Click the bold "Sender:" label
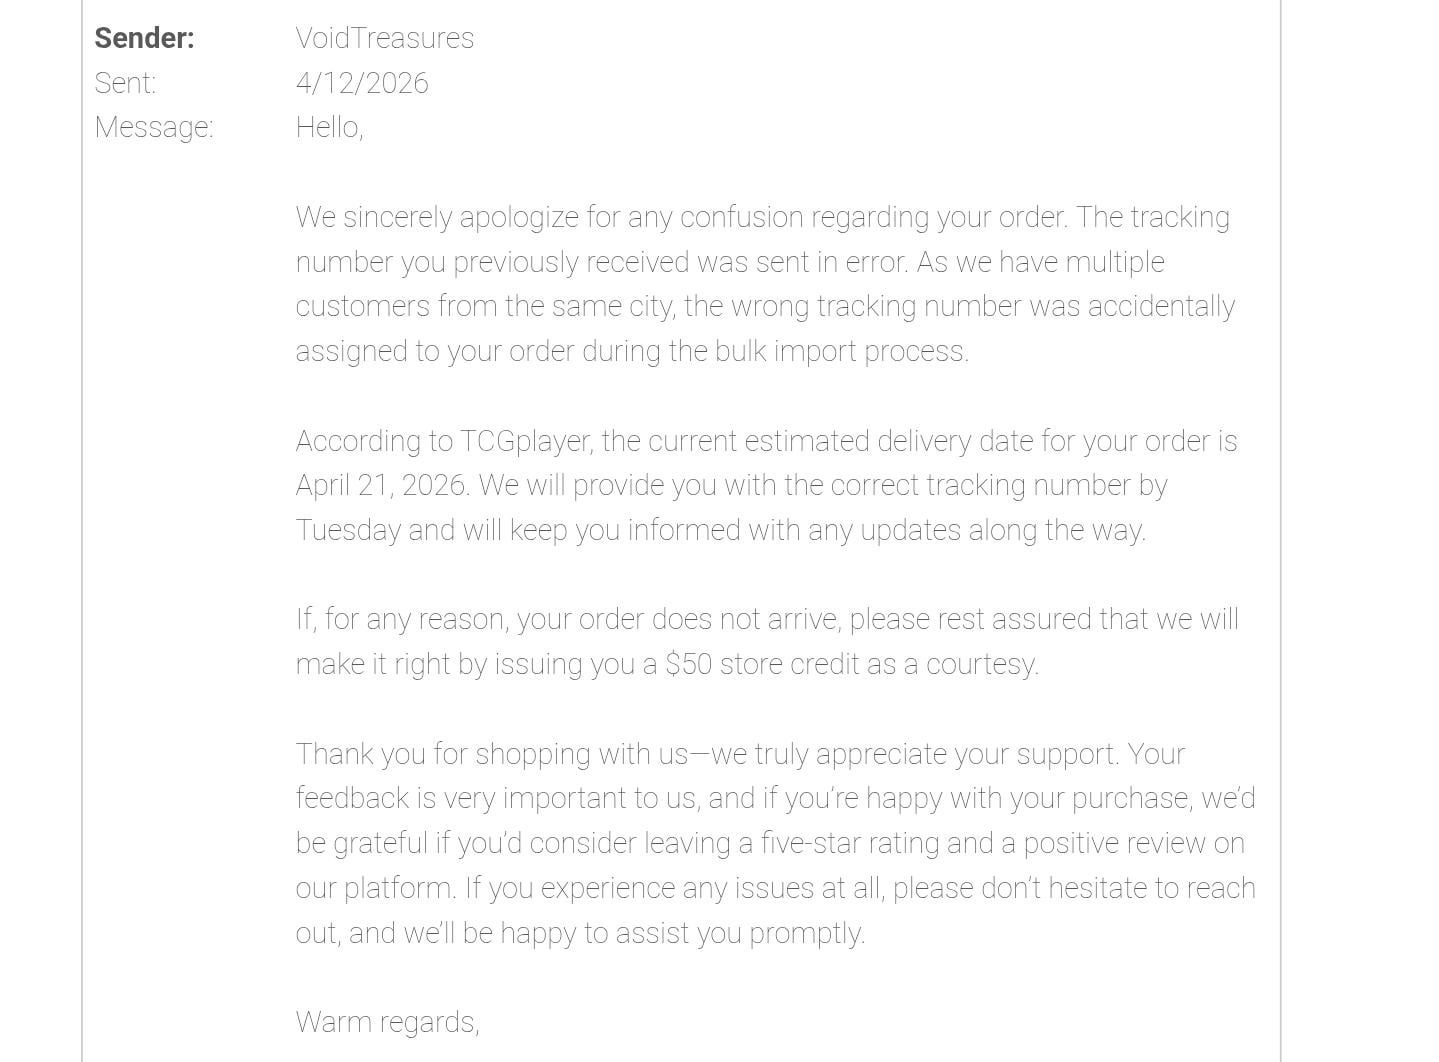 (144, 38)
